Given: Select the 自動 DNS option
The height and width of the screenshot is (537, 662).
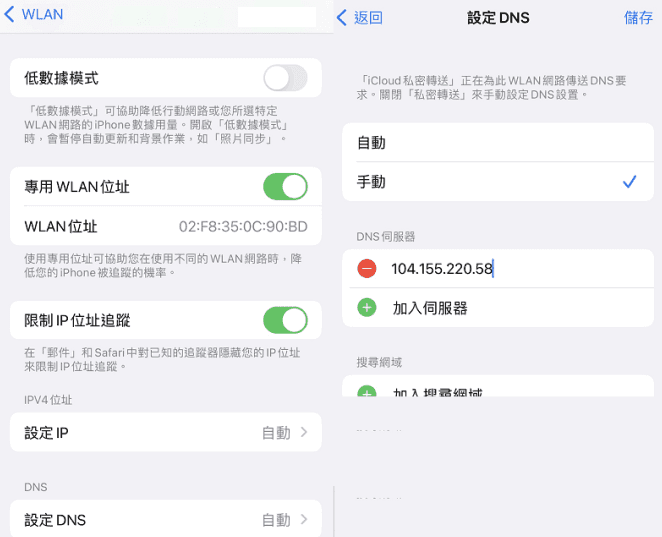Looking at the screenshot, I should (x=372, y=143).
